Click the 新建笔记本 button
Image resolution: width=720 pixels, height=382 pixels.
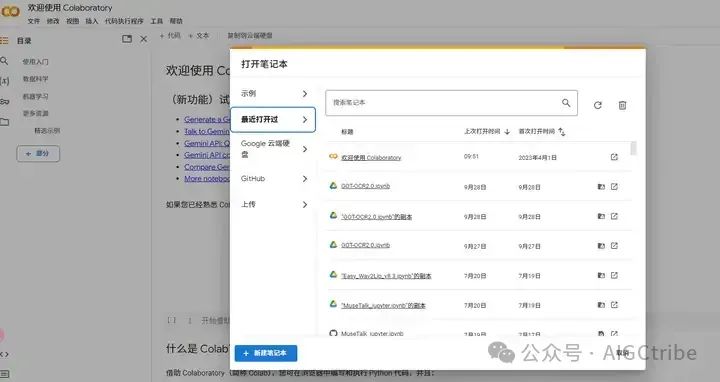tap(266, 353)
